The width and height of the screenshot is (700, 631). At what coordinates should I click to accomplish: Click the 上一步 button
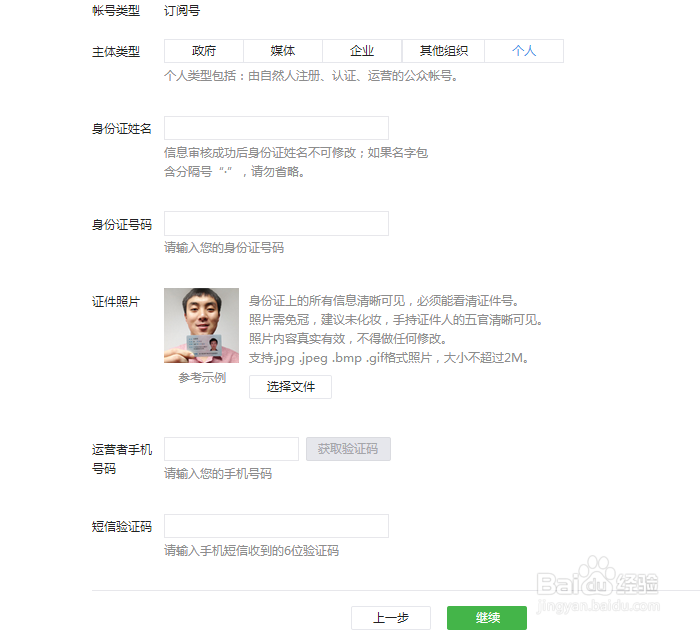coord(391,618)
